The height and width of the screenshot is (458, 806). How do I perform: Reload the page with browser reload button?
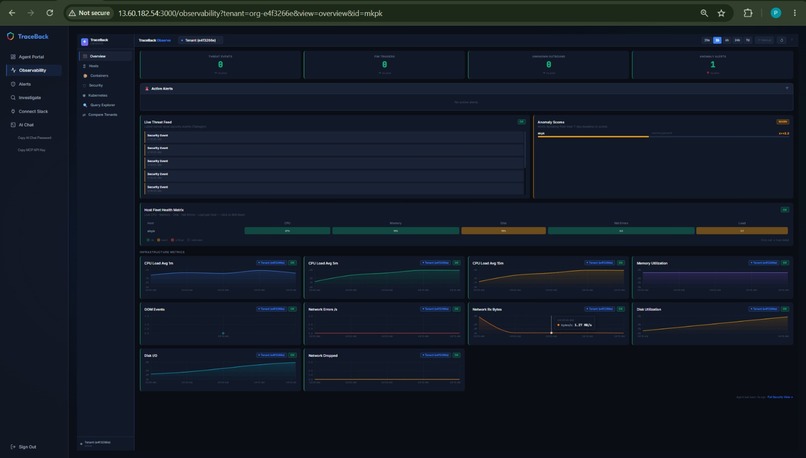tap(49, 13)
